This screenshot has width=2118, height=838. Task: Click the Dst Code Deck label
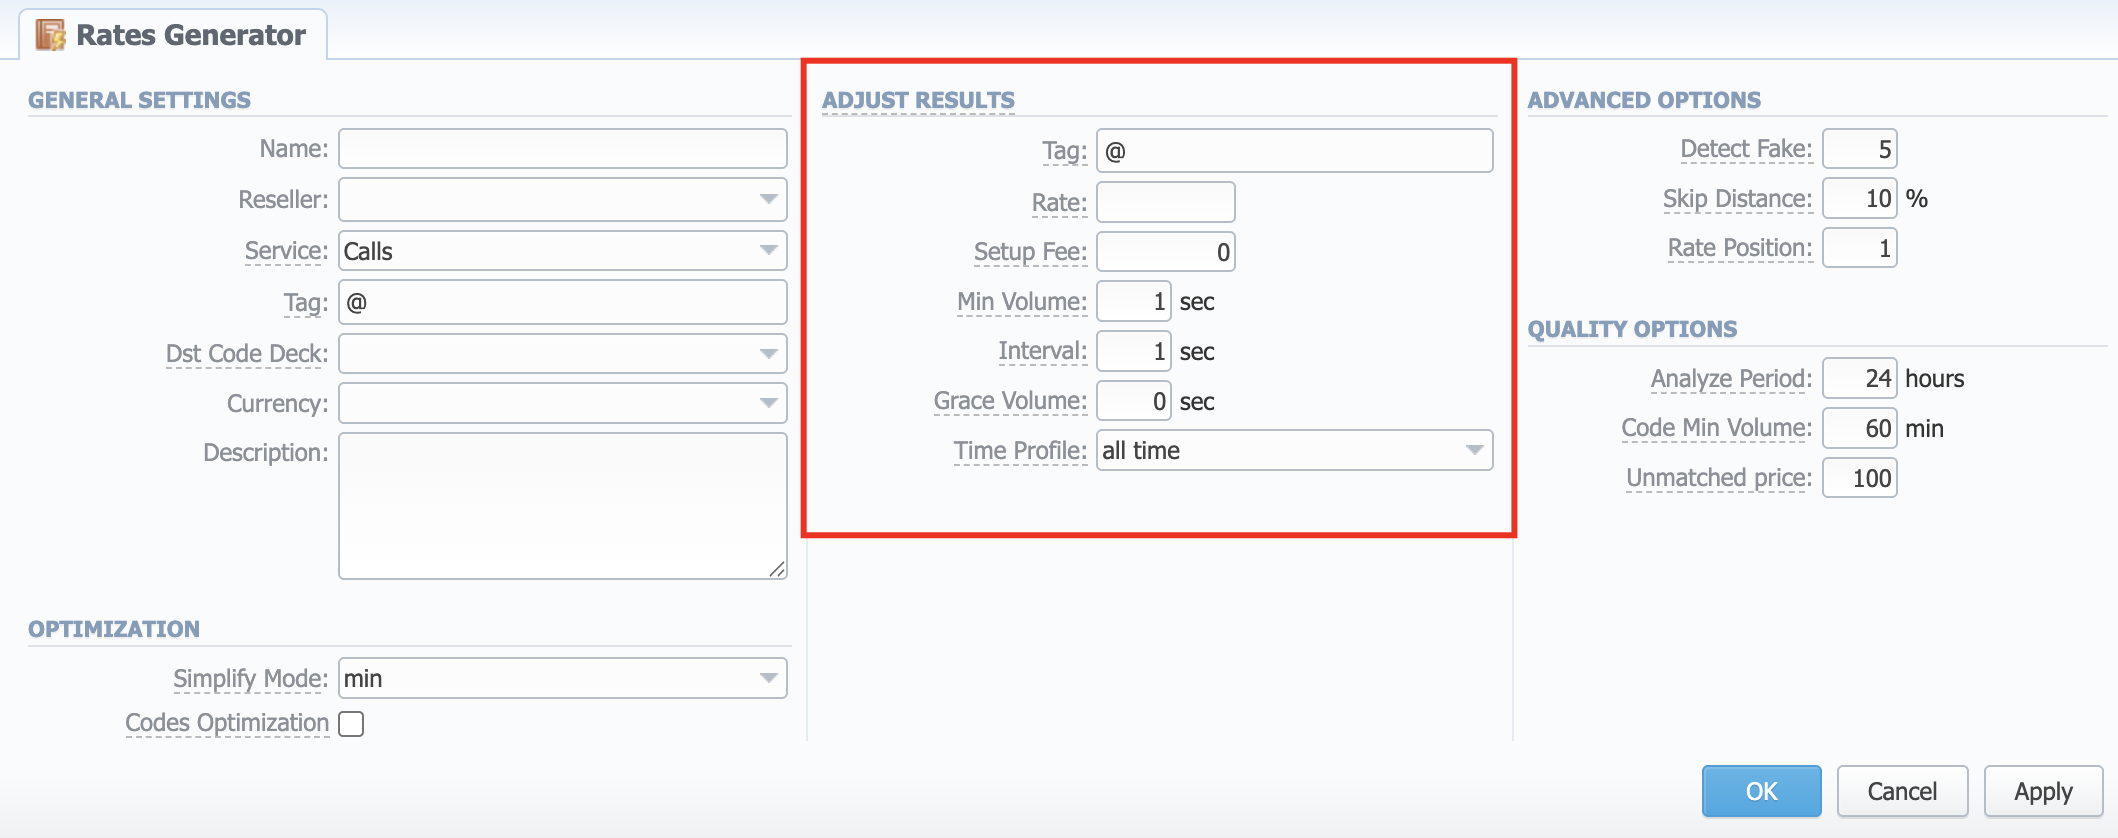(x=247, y=354)
